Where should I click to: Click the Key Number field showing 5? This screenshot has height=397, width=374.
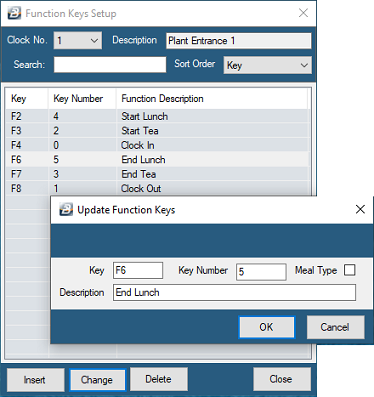261,272
